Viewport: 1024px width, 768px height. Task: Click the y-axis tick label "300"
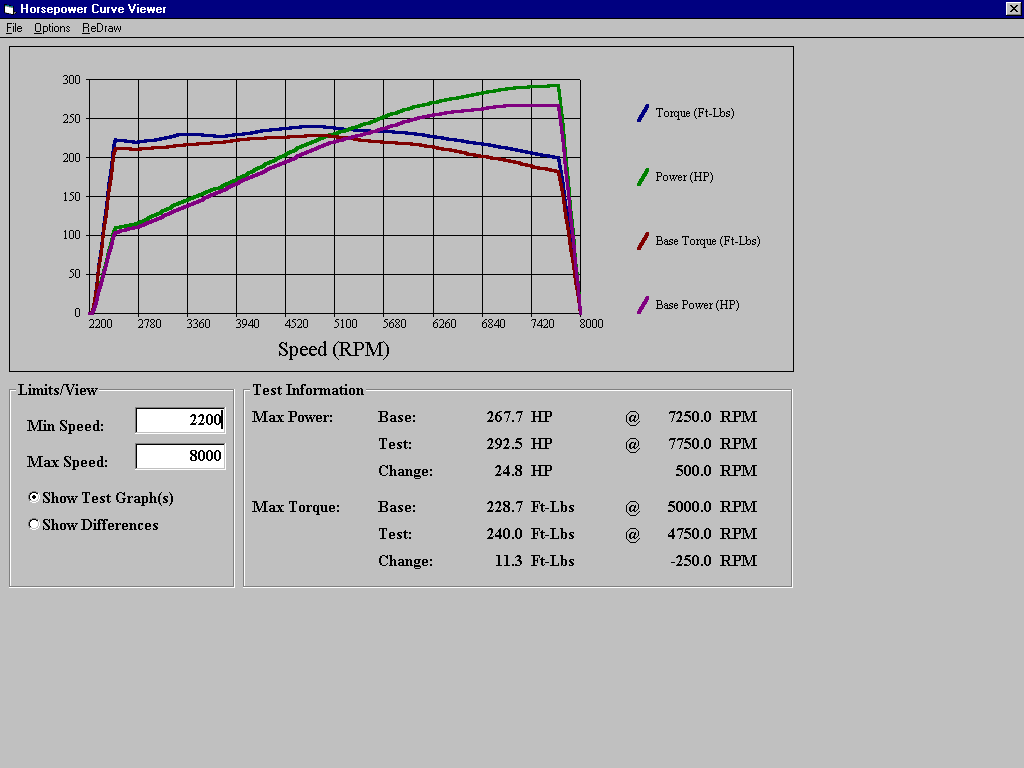(72, 80)
